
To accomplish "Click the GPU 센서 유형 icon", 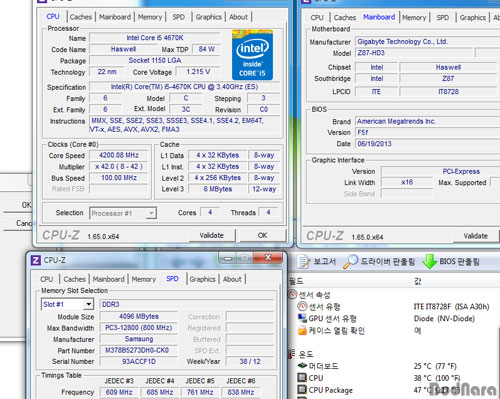I will tap(302, 318).
